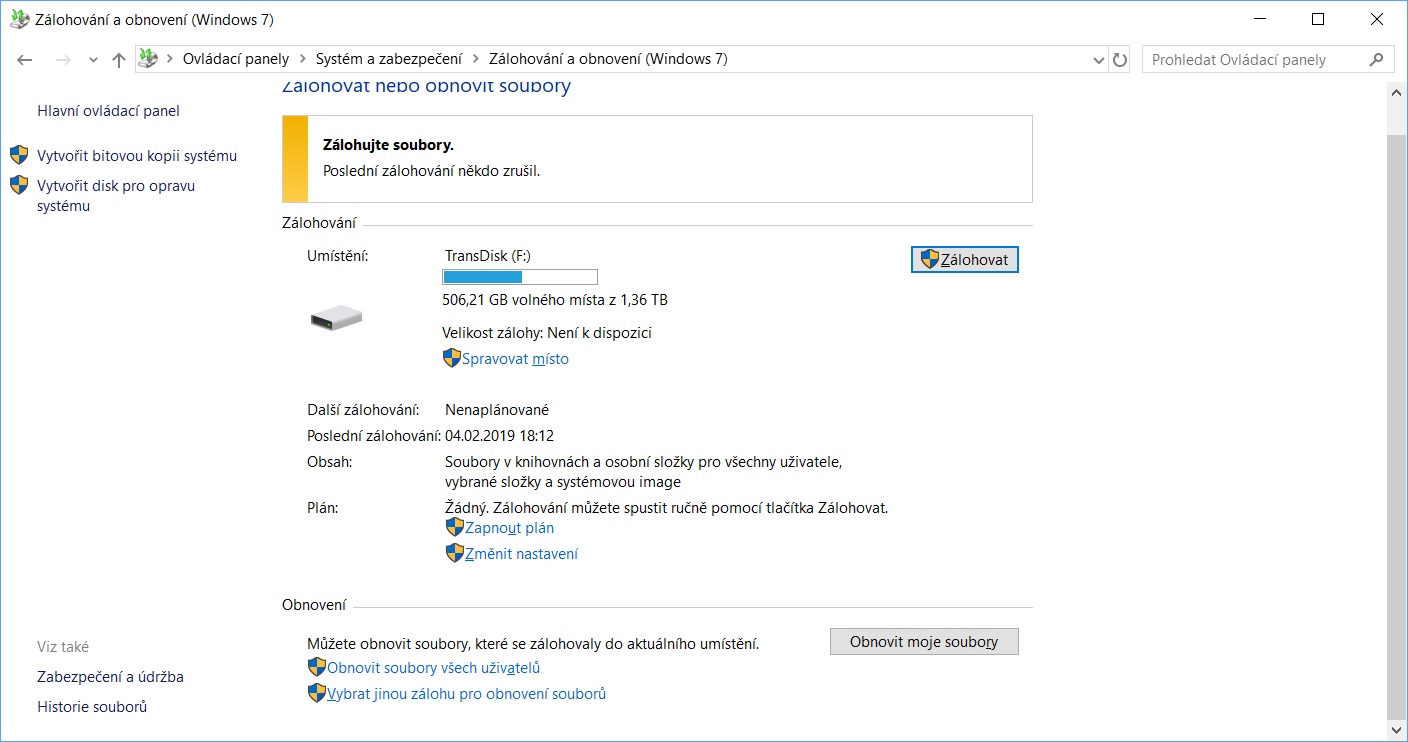Click shield icon beside 'Vytvořit bitovou kopii systému'
The image size is (1408, 742).
tap(19, 155)
